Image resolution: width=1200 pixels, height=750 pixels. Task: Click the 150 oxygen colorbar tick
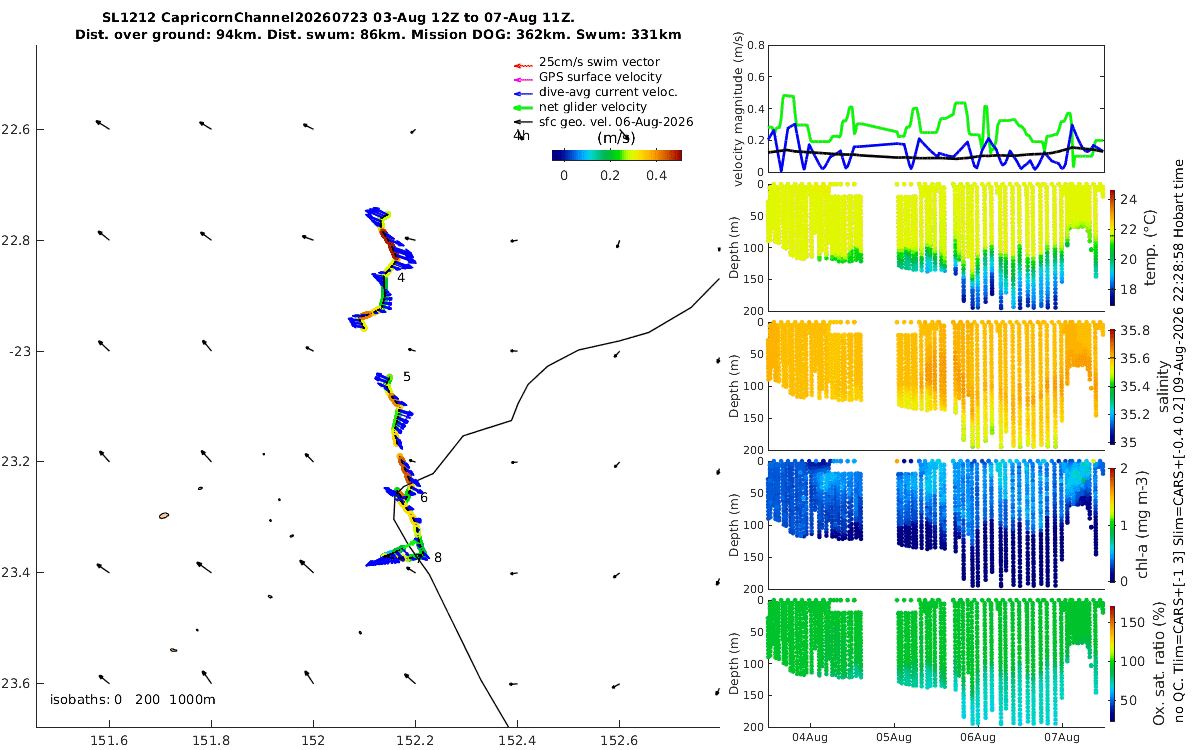(1134, 622)
